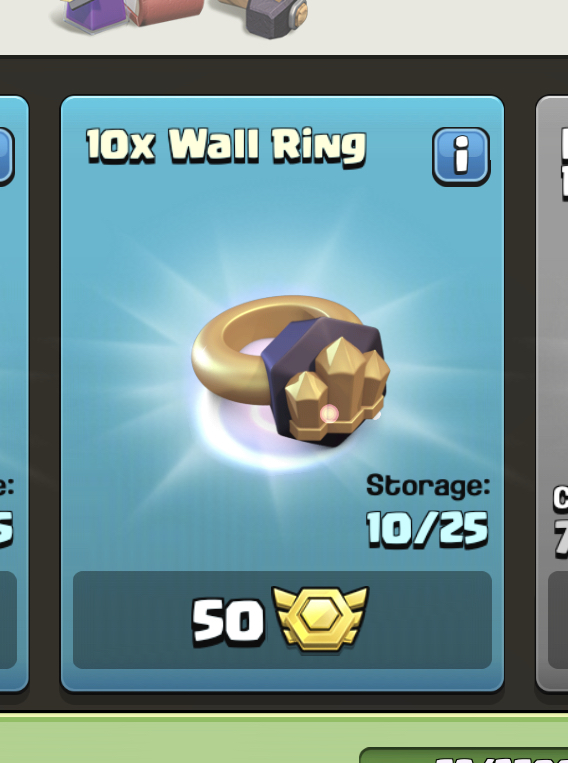The image size is (568, 763).
Task: Tap the gray card's price bar on right
Action: click(558, 619)
